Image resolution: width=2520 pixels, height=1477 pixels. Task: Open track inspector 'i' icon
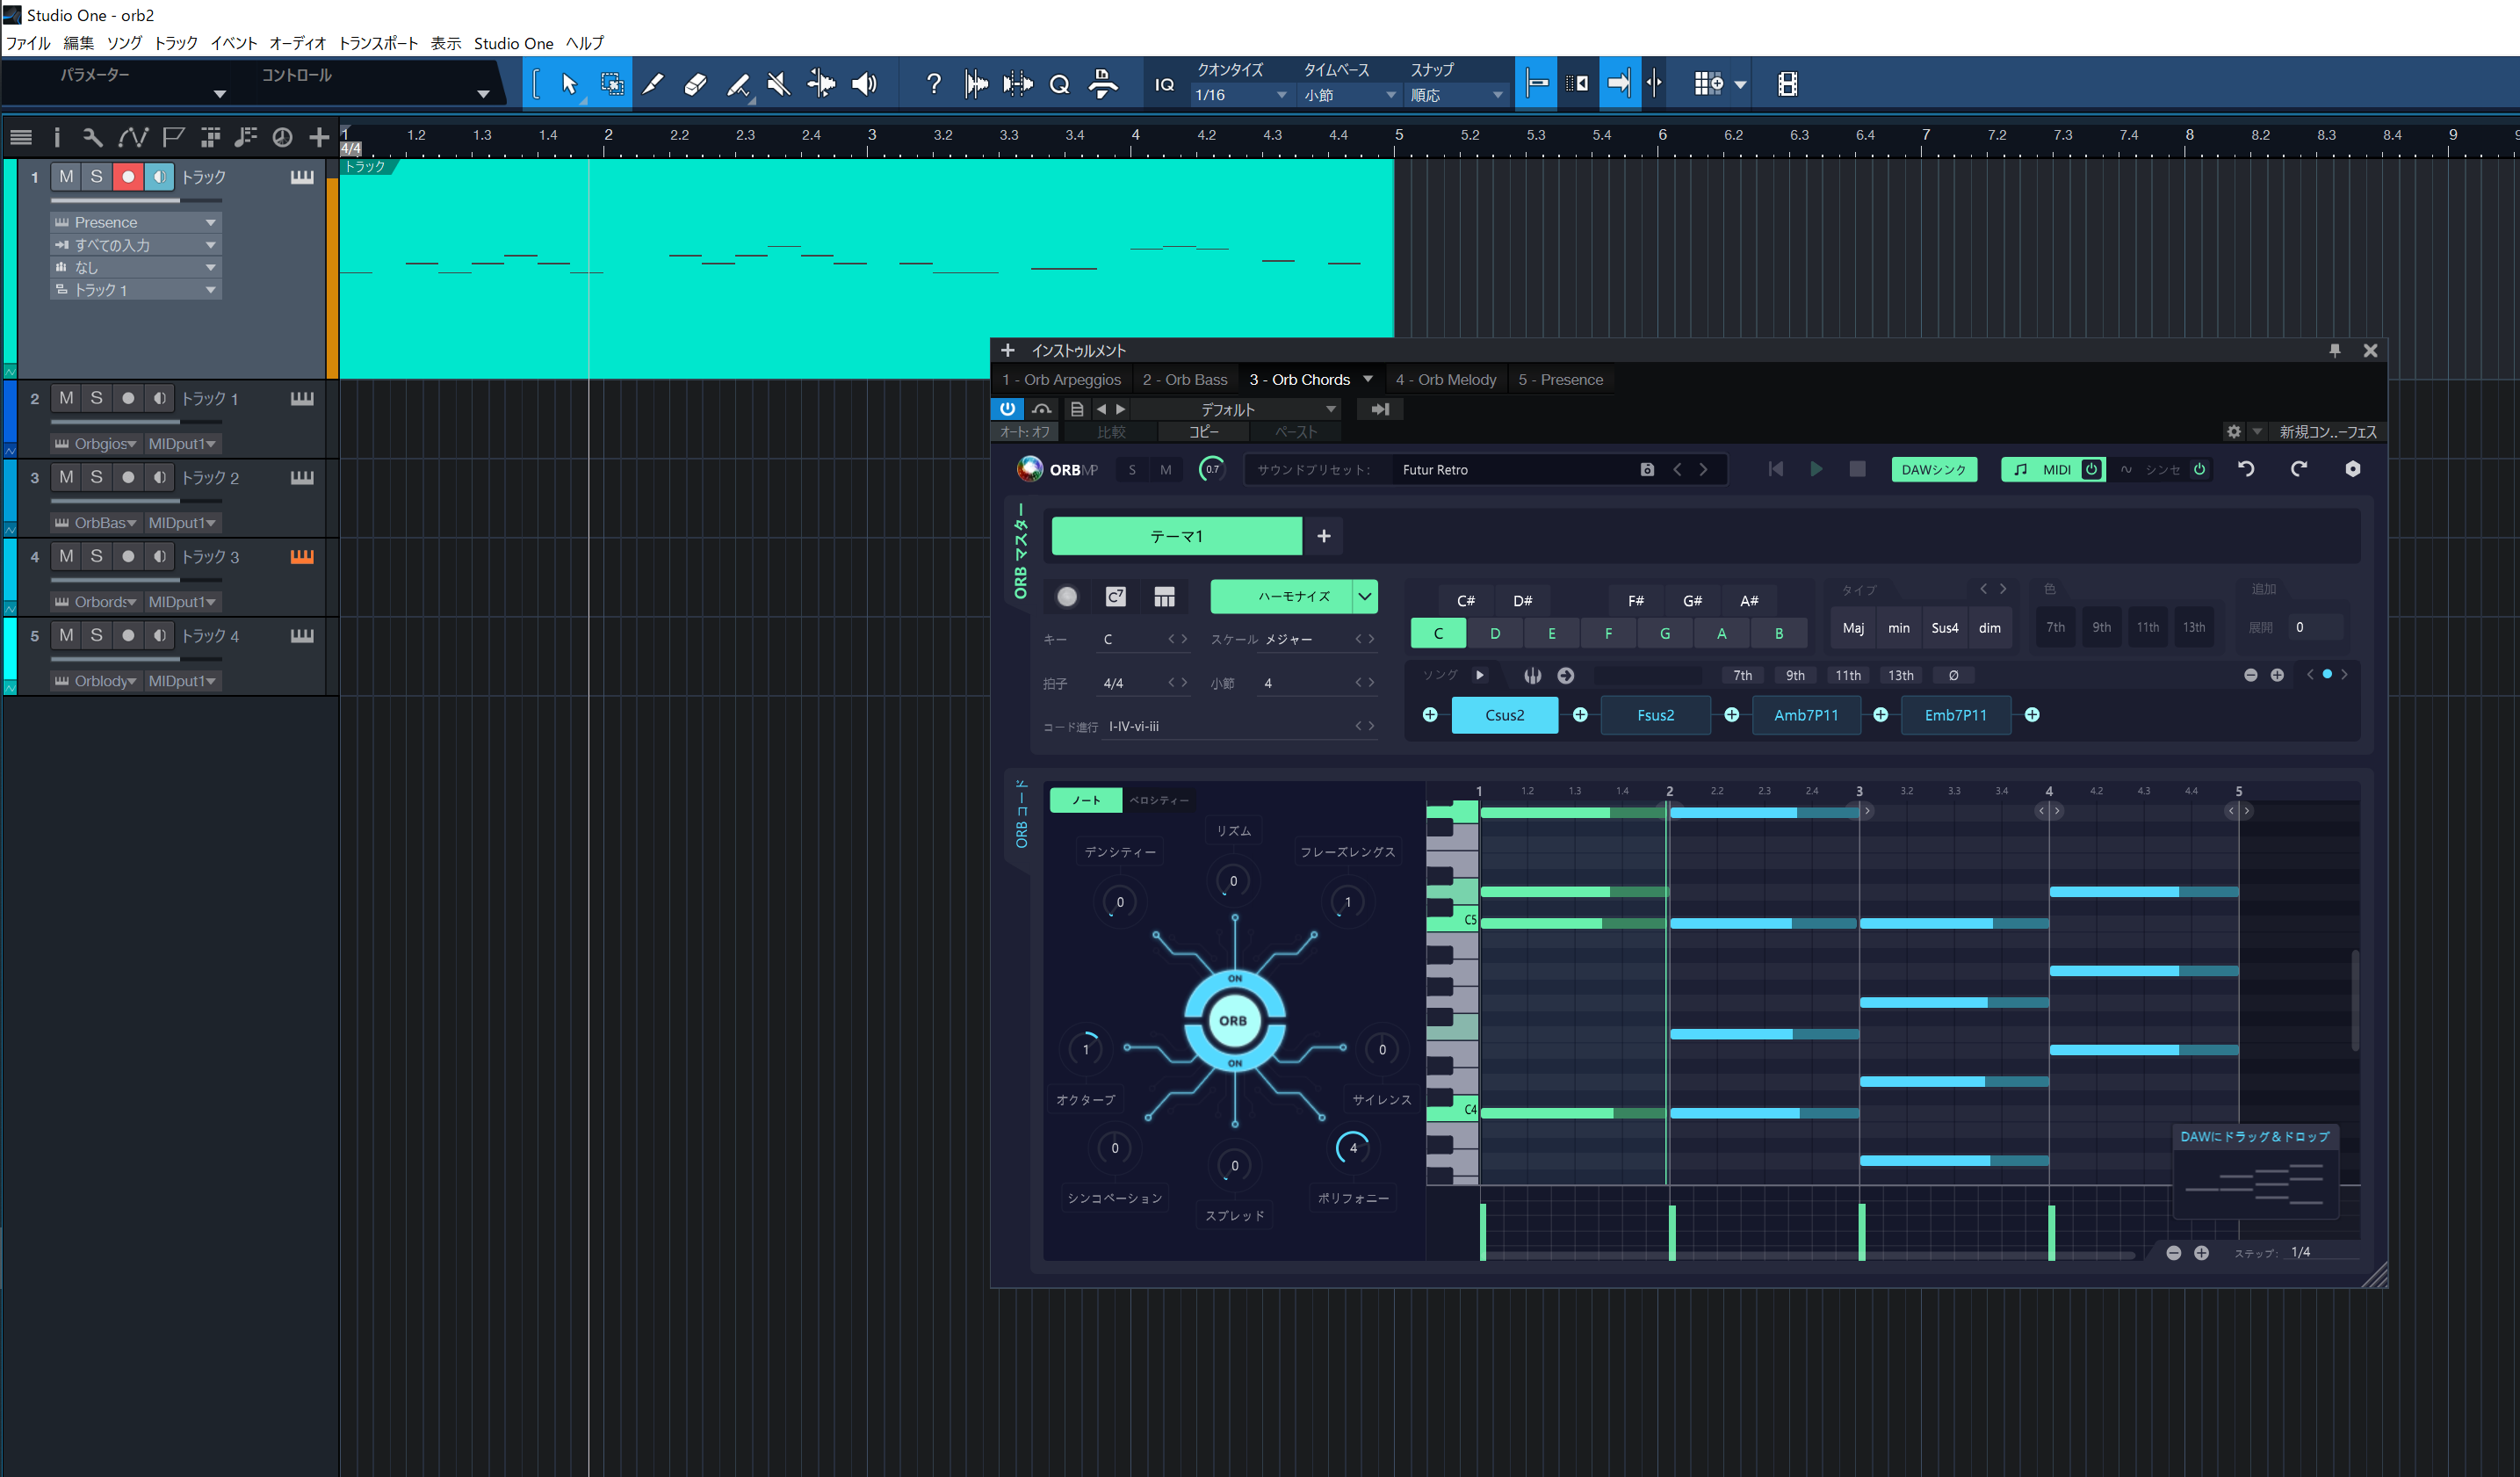56,137
